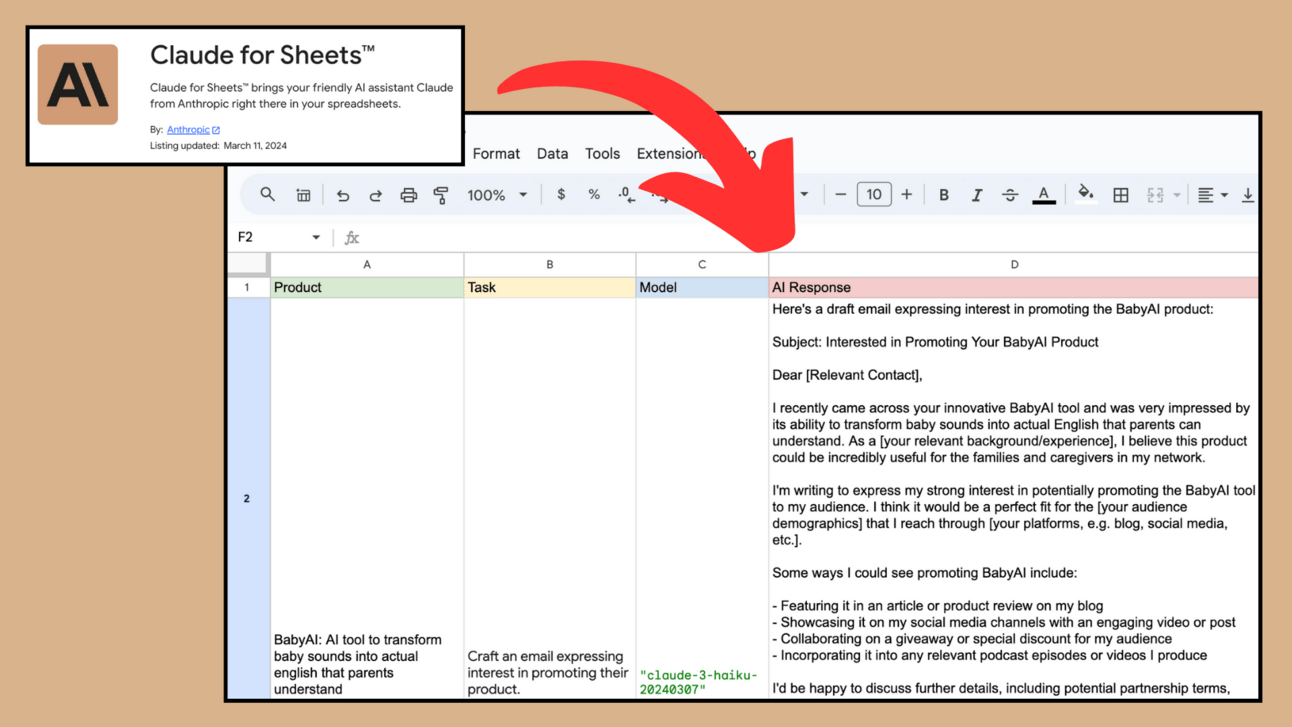Viewport: 1292px width, 727px height.
Task: Toggle italic formatting
Action: [976, 196]
